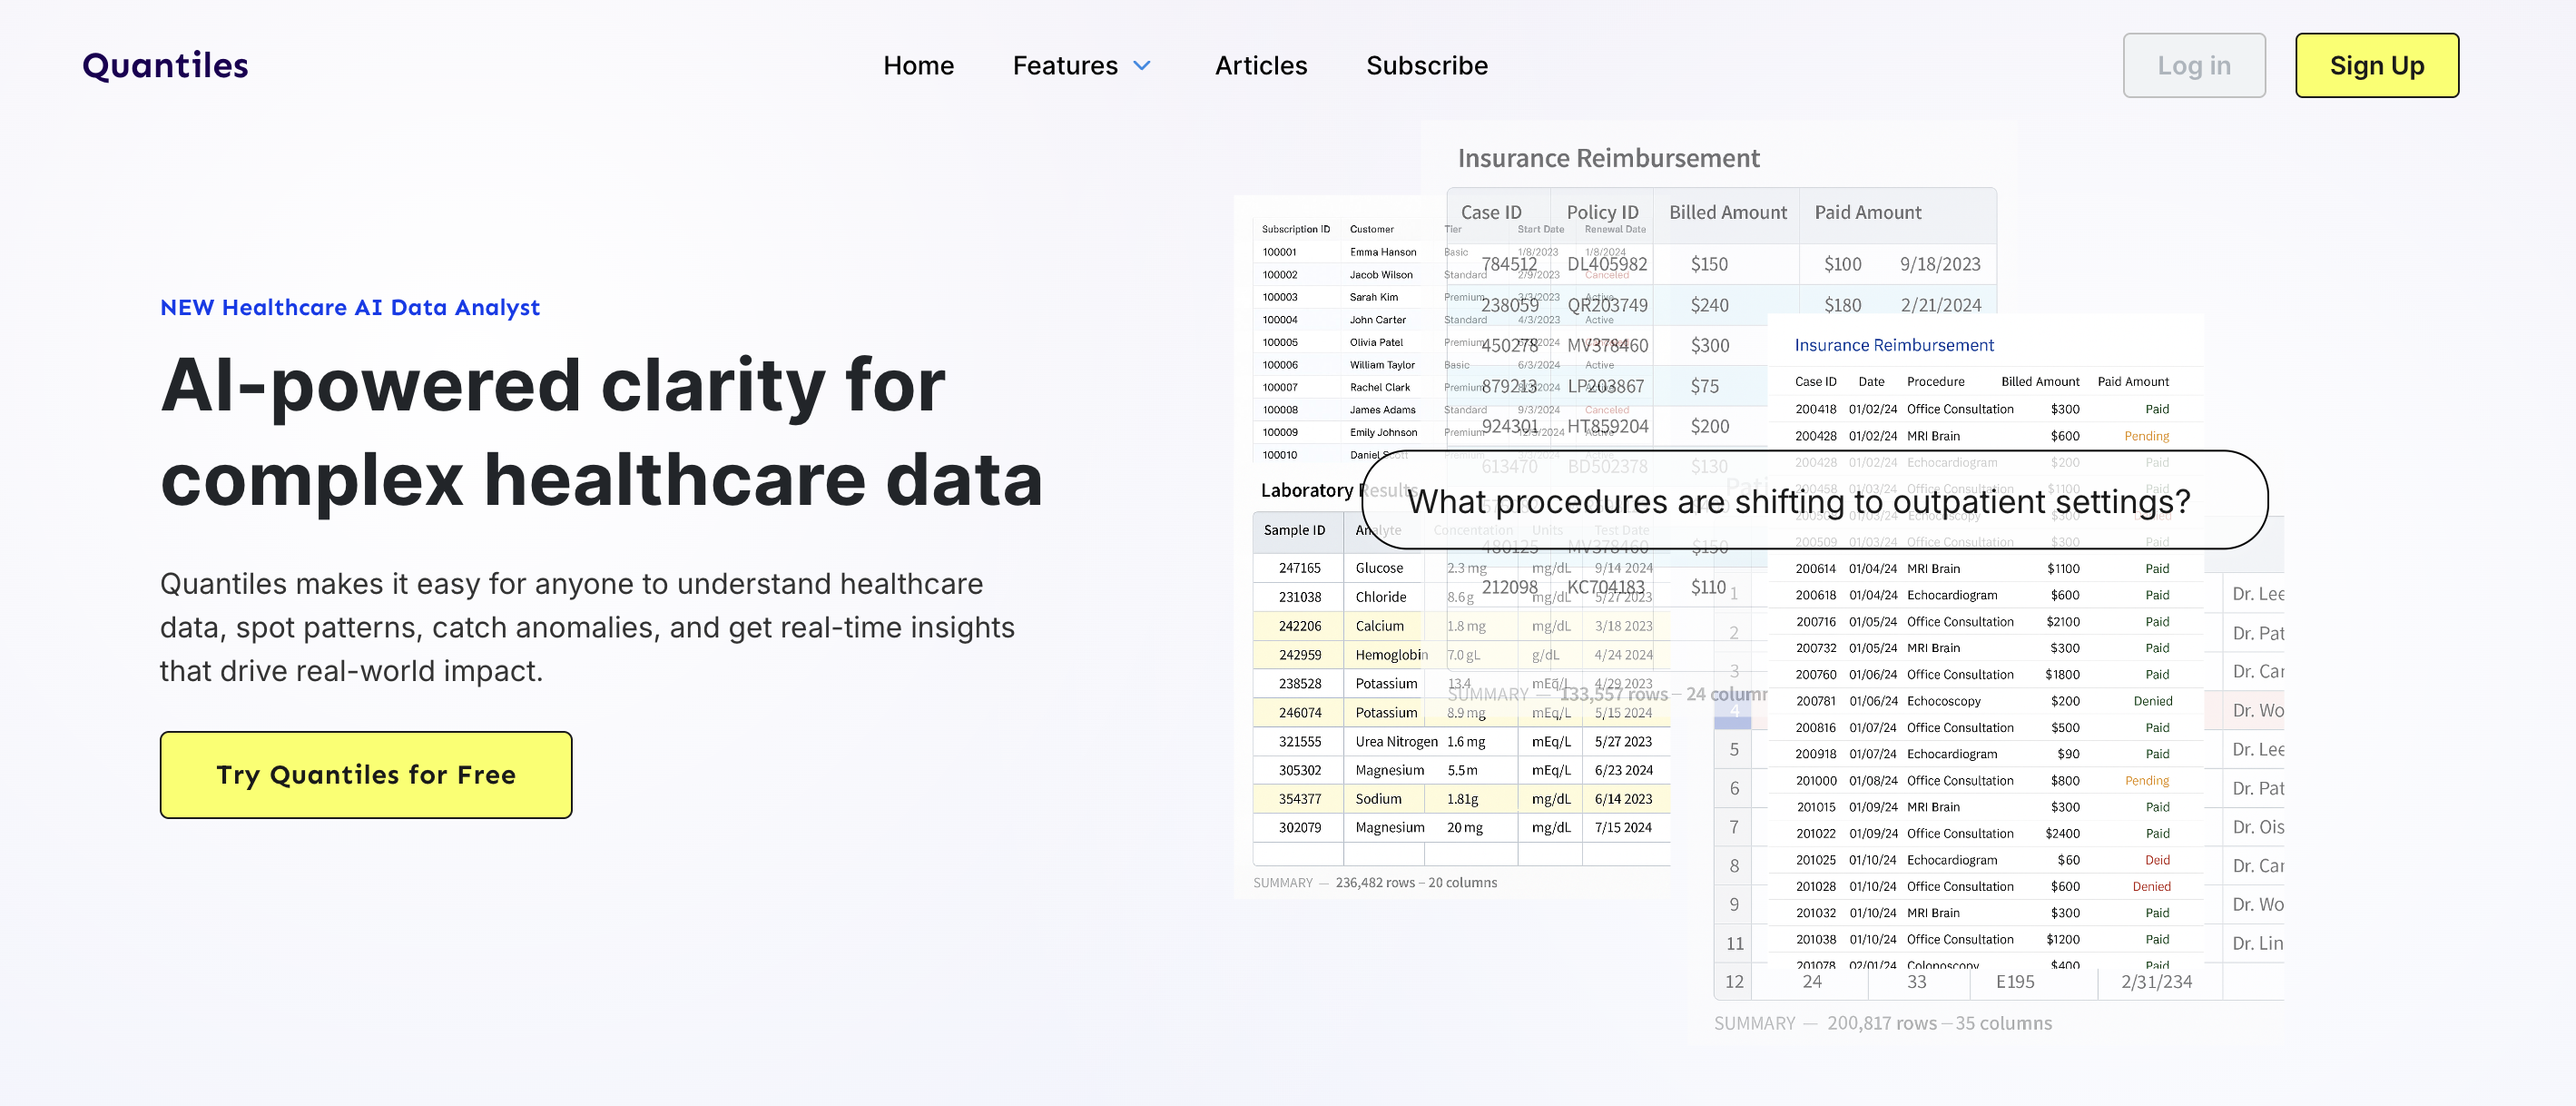Click NEW Healthcare AI Data Analyst label
This screenshot has height=1106, width=2576.
click(350, 307)
